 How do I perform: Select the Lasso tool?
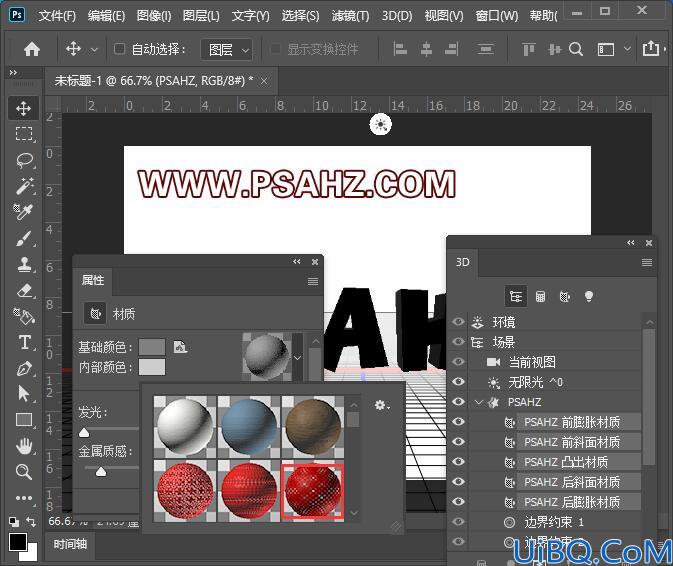[x=24, y=160]
